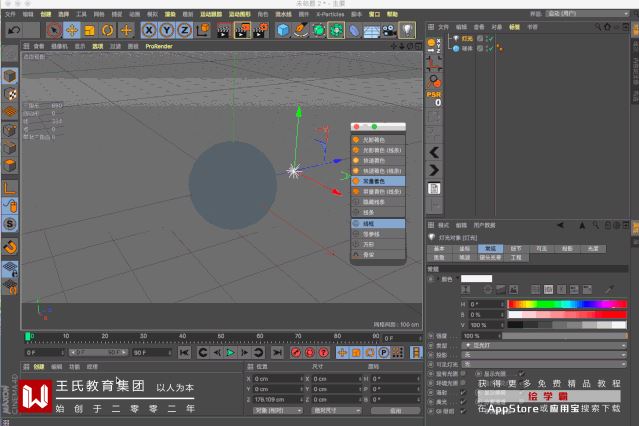The image size is (639, 426).
Task: Open the ProRender viewport menu
Action: point(159,46)
